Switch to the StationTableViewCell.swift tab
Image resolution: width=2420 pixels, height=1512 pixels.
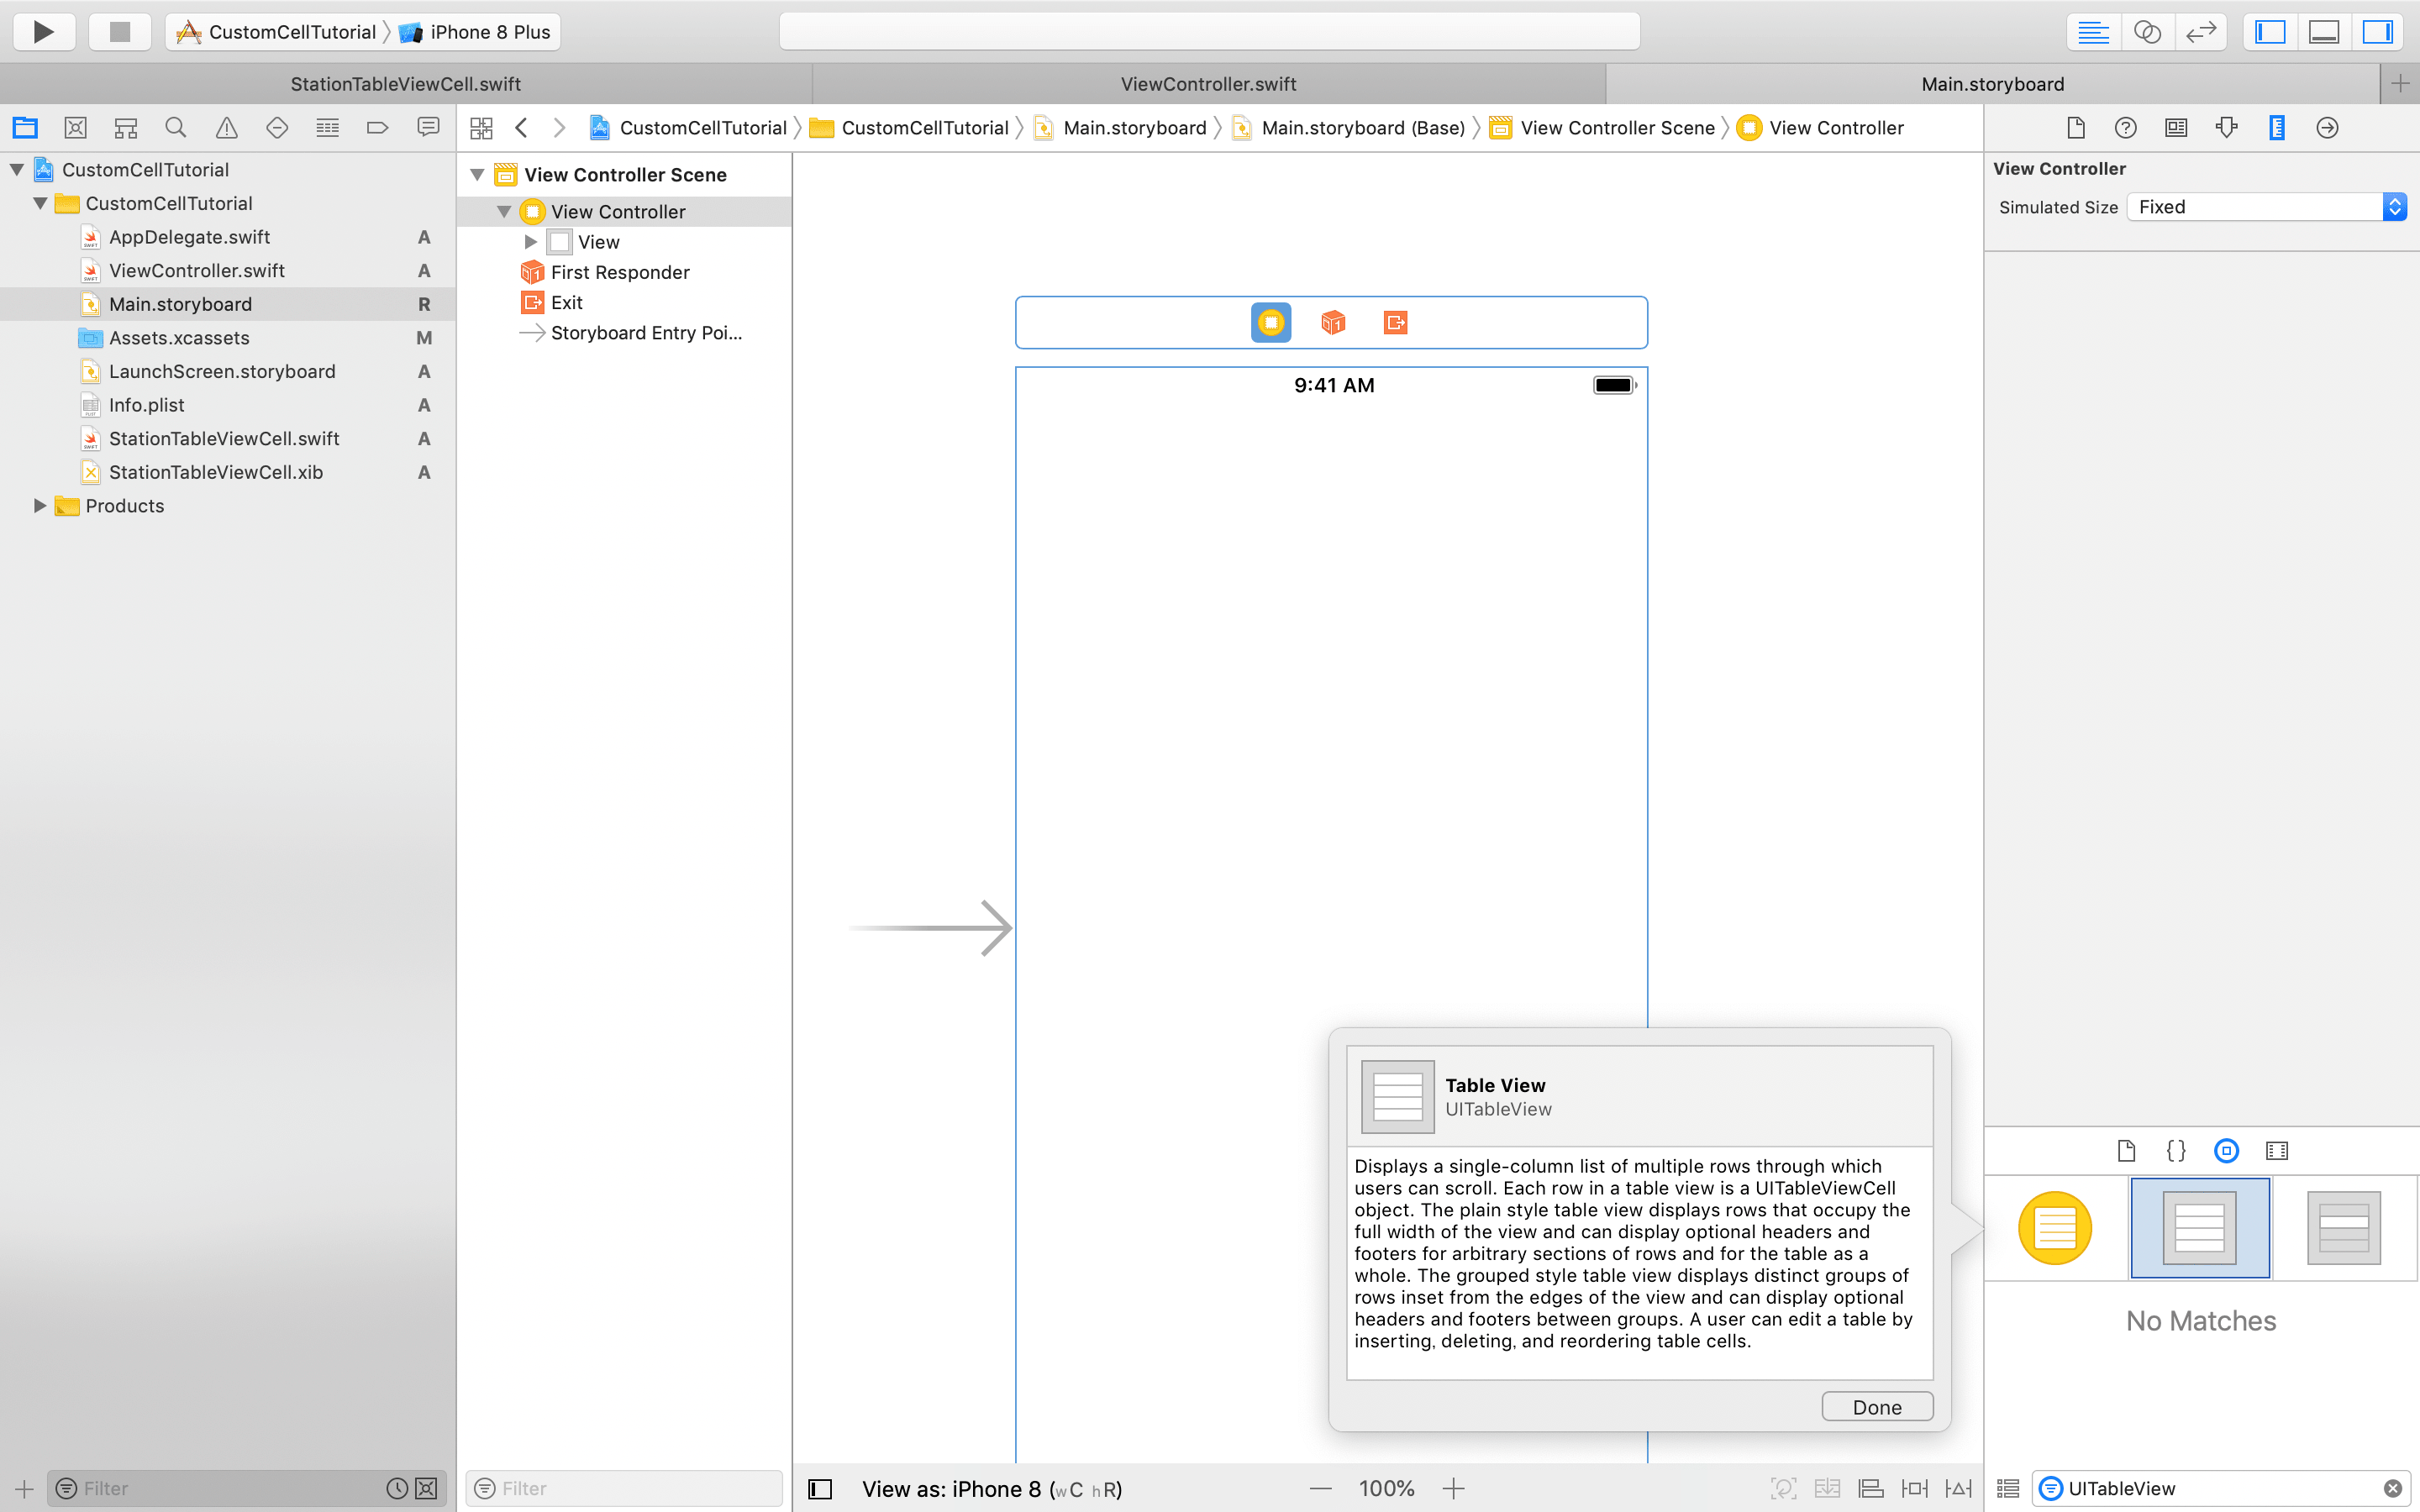405,84
